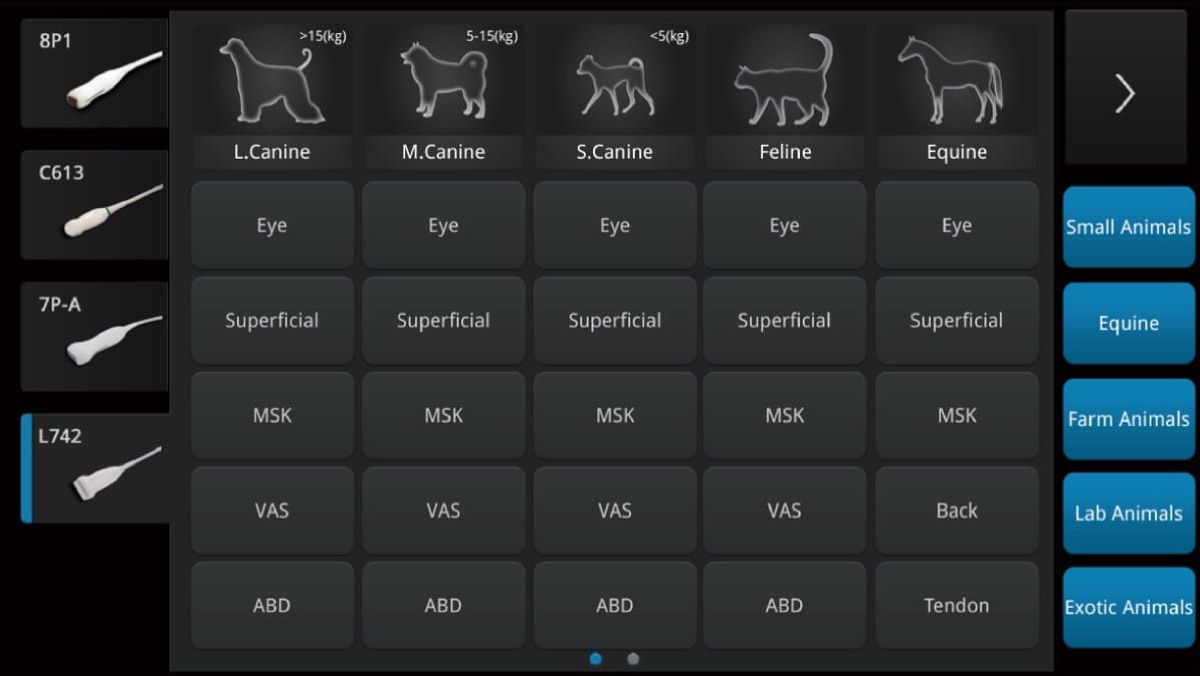Go to second page dot indicator
This screenshot has width=1200, height=676.
(x=633, y=659)
